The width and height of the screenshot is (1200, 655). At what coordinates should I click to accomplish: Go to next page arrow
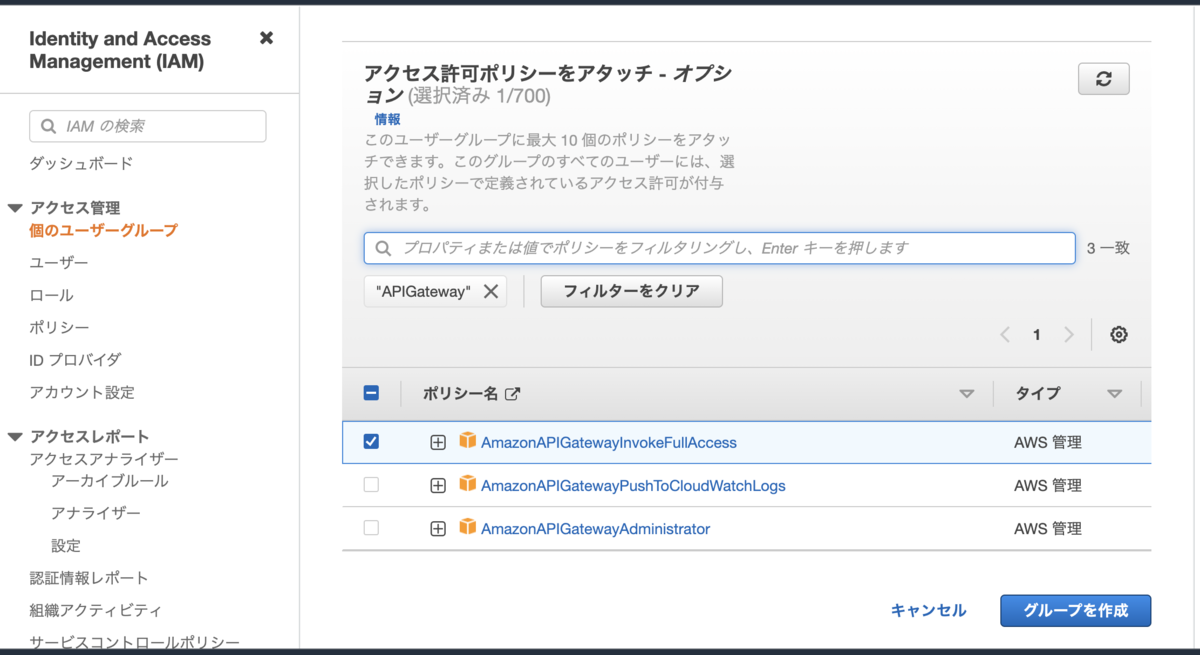[x=1069, y=335]
